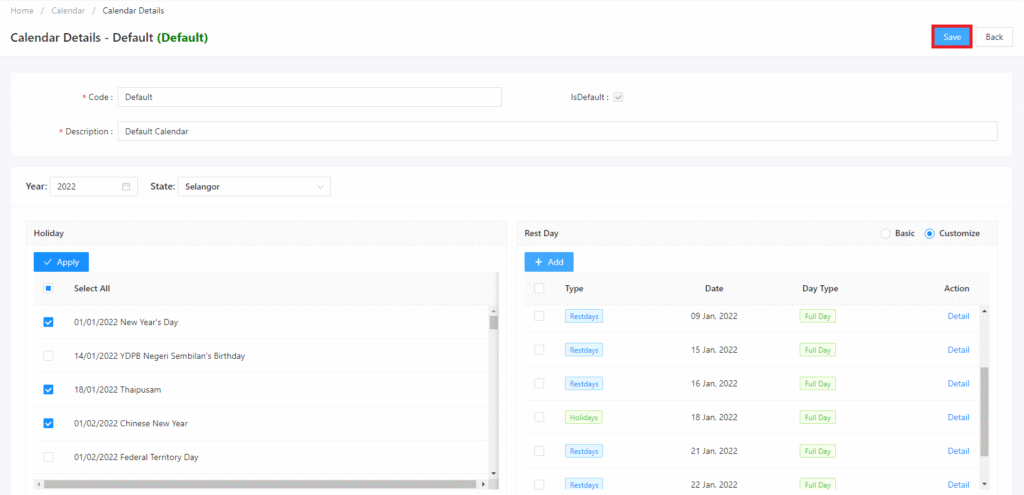Open Detail link for 16 Jan, 2022

click(958, 383)
